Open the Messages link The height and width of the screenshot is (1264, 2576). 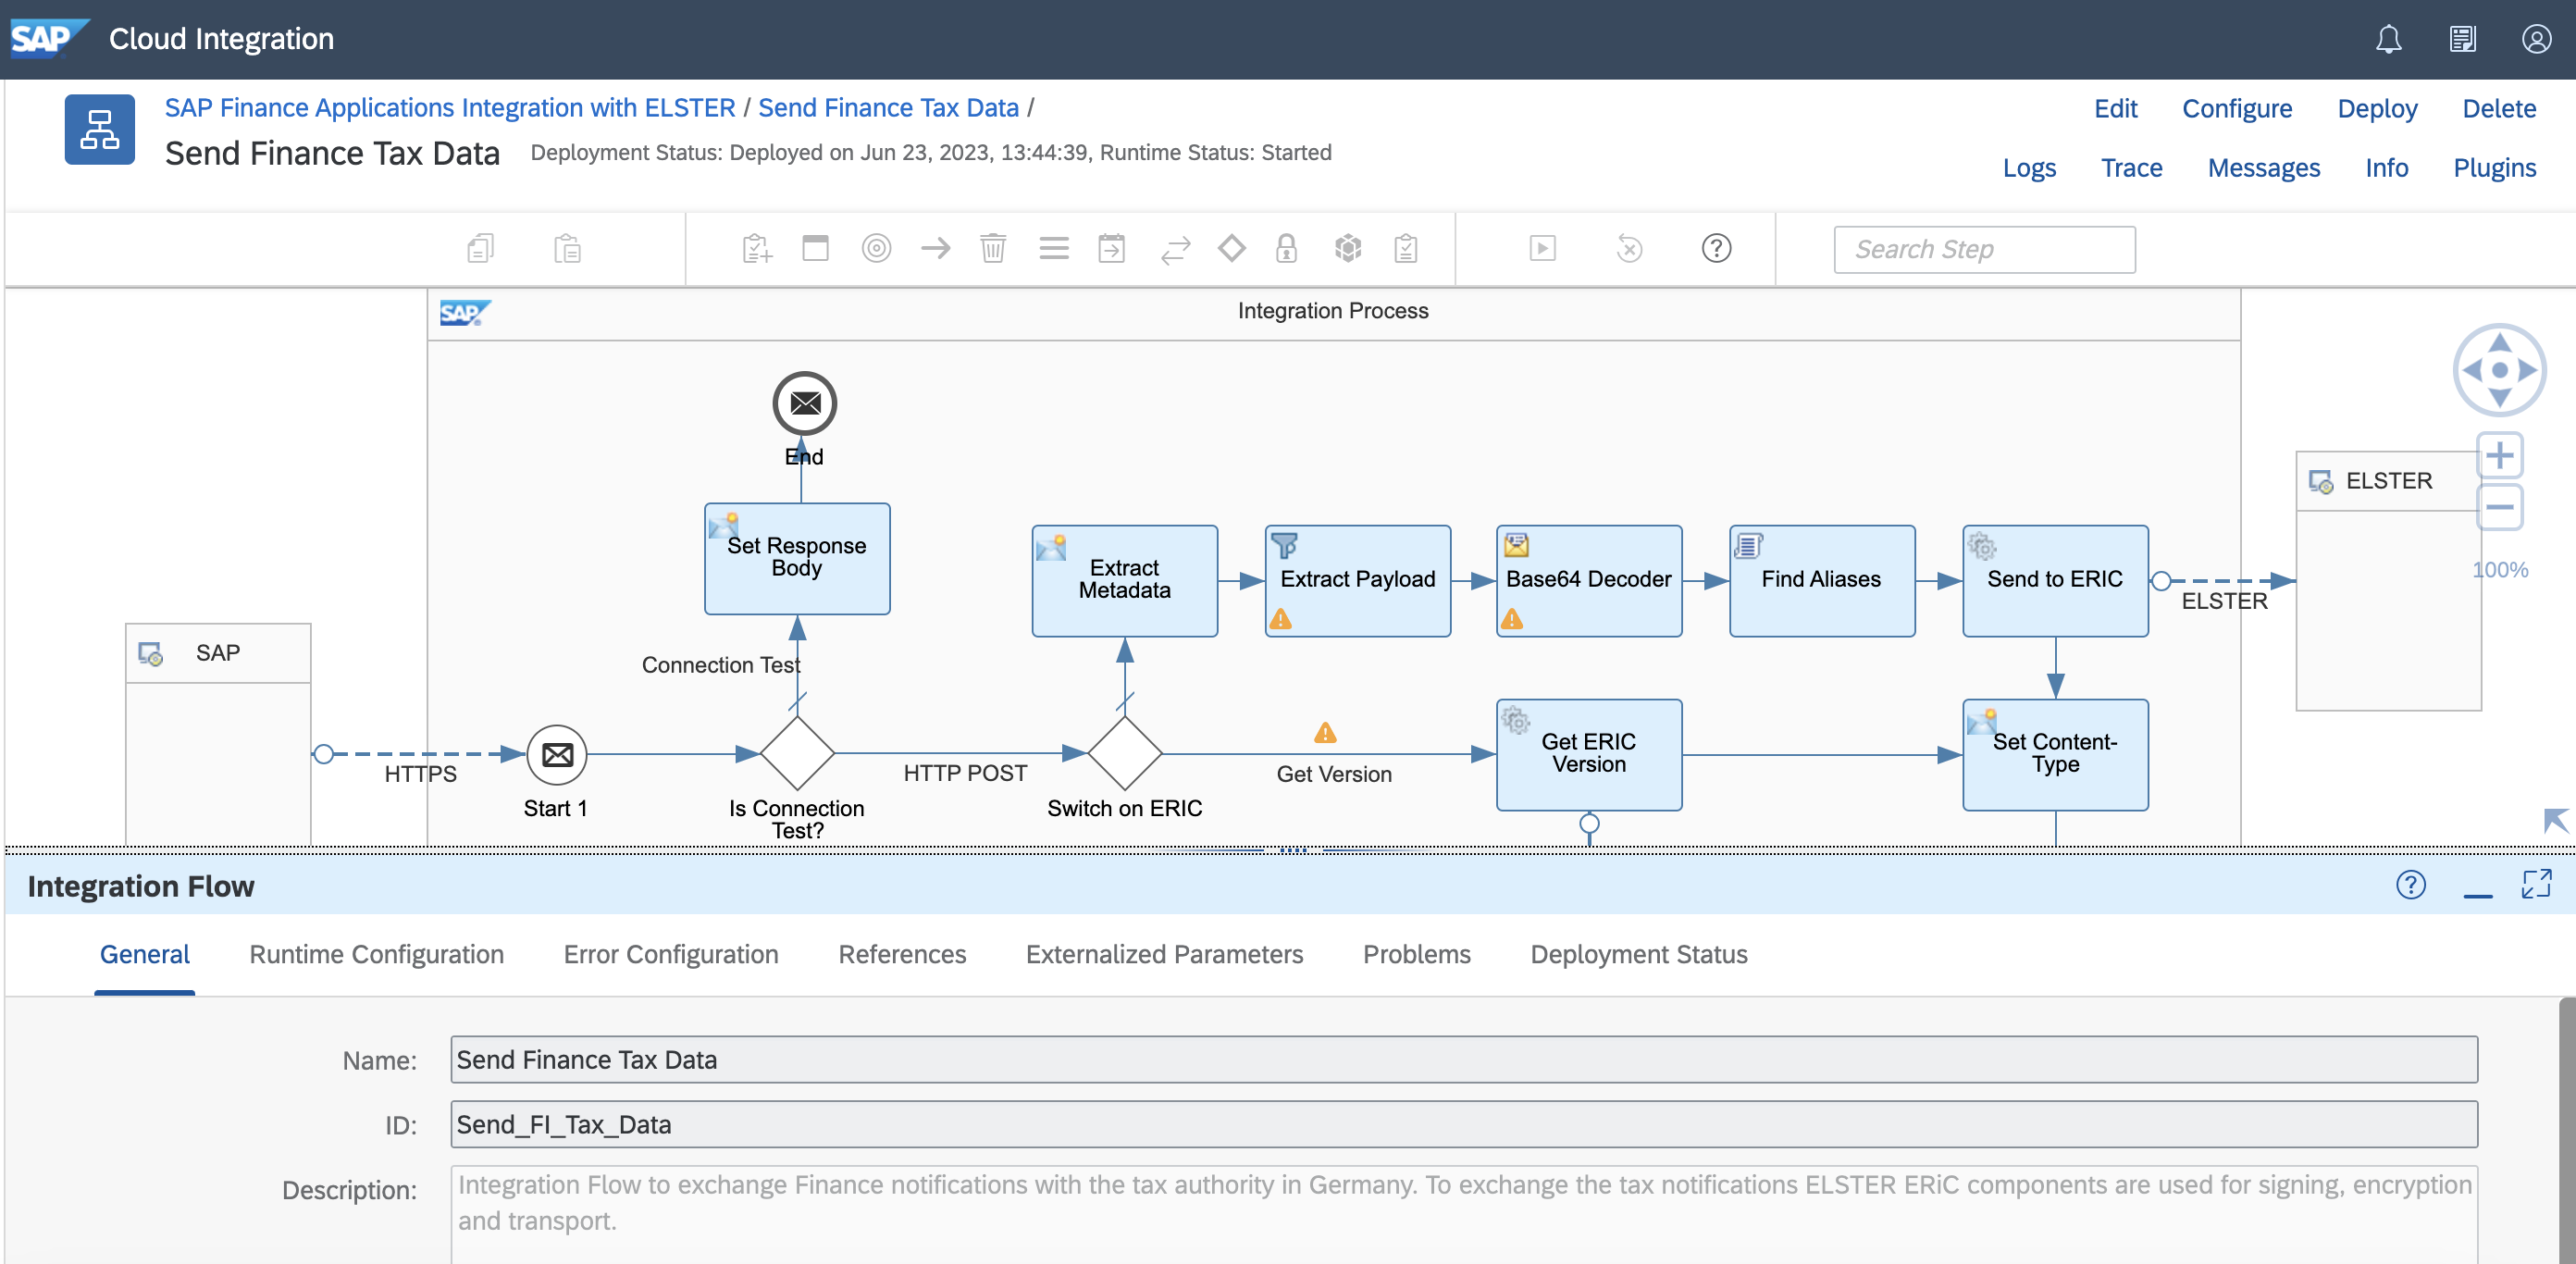(2263, 168)
